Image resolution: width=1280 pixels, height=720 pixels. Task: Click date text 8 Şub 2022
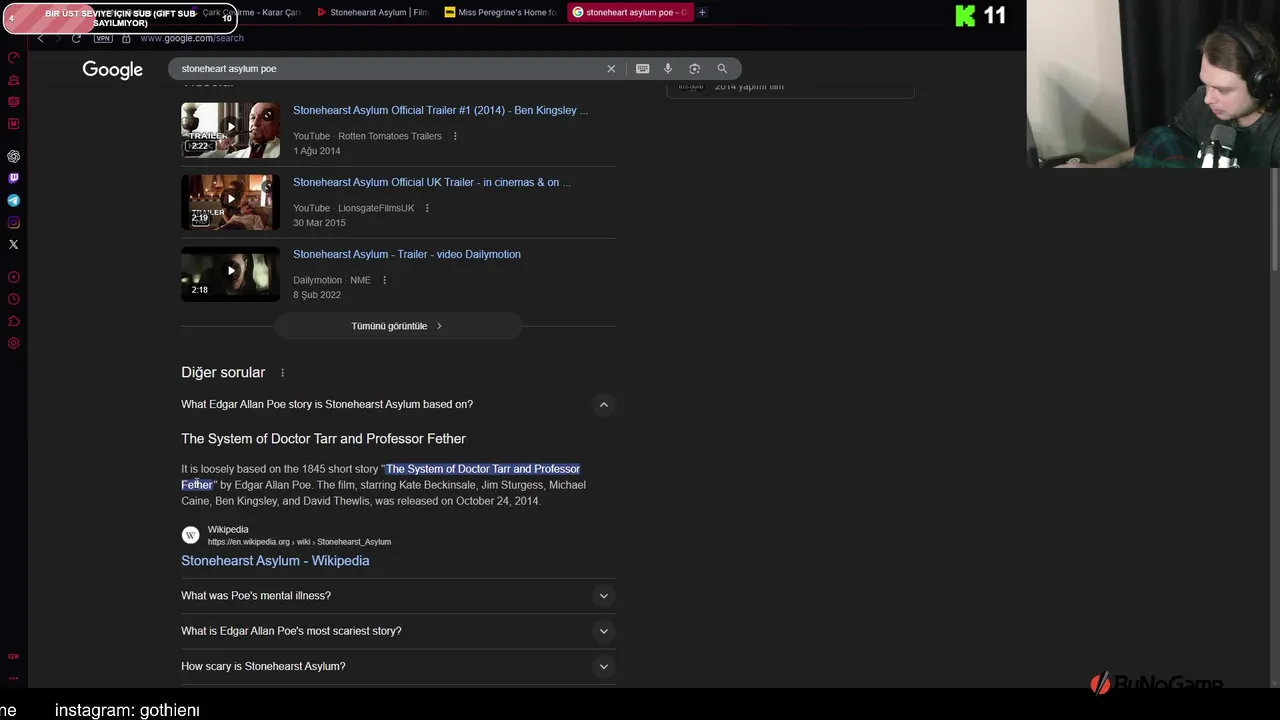[x=317, y=295]
